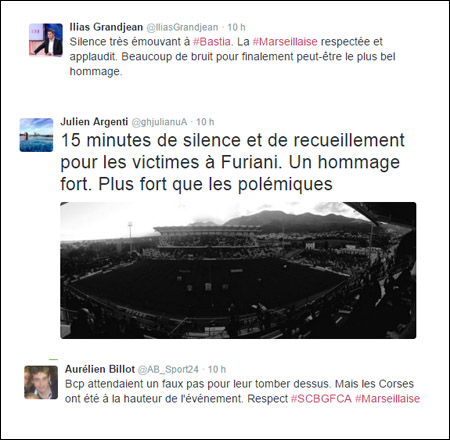This screenshot has height=440, width=450.
Task: Open the black-and-white stadium photo
Action: click(238, 270)
